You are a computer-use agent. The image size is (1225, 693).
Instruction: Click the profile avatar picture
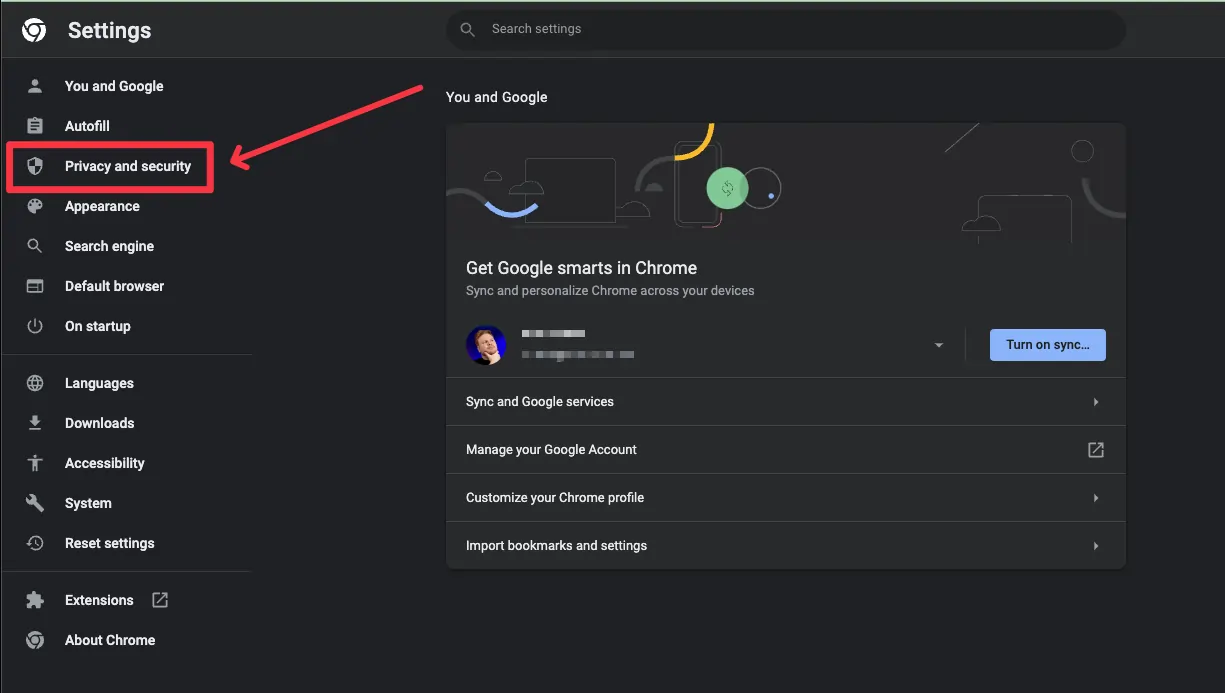486,345
